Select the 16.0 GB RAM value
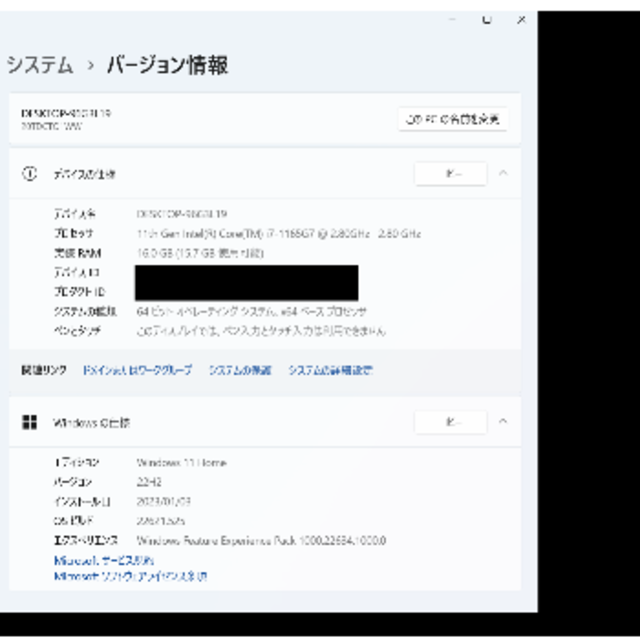 pos(200,253)
